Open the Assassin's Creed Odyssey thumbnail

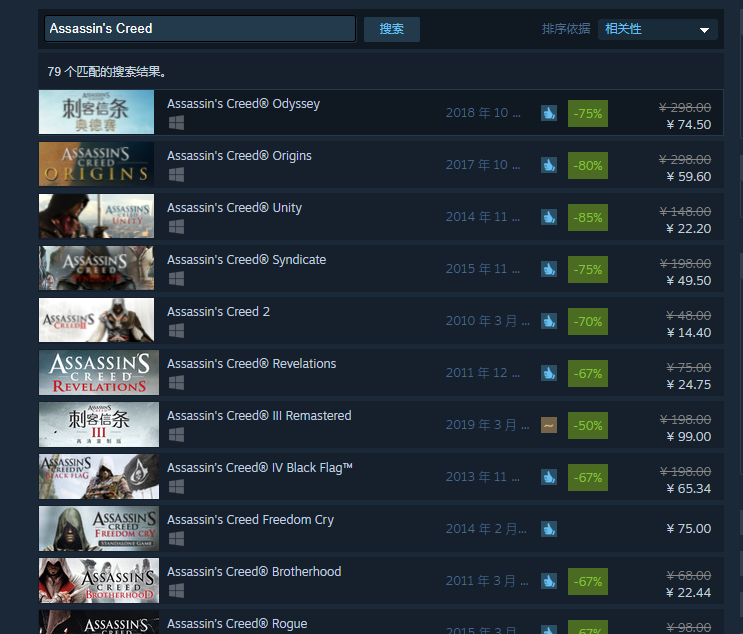[x=97, y=112]
